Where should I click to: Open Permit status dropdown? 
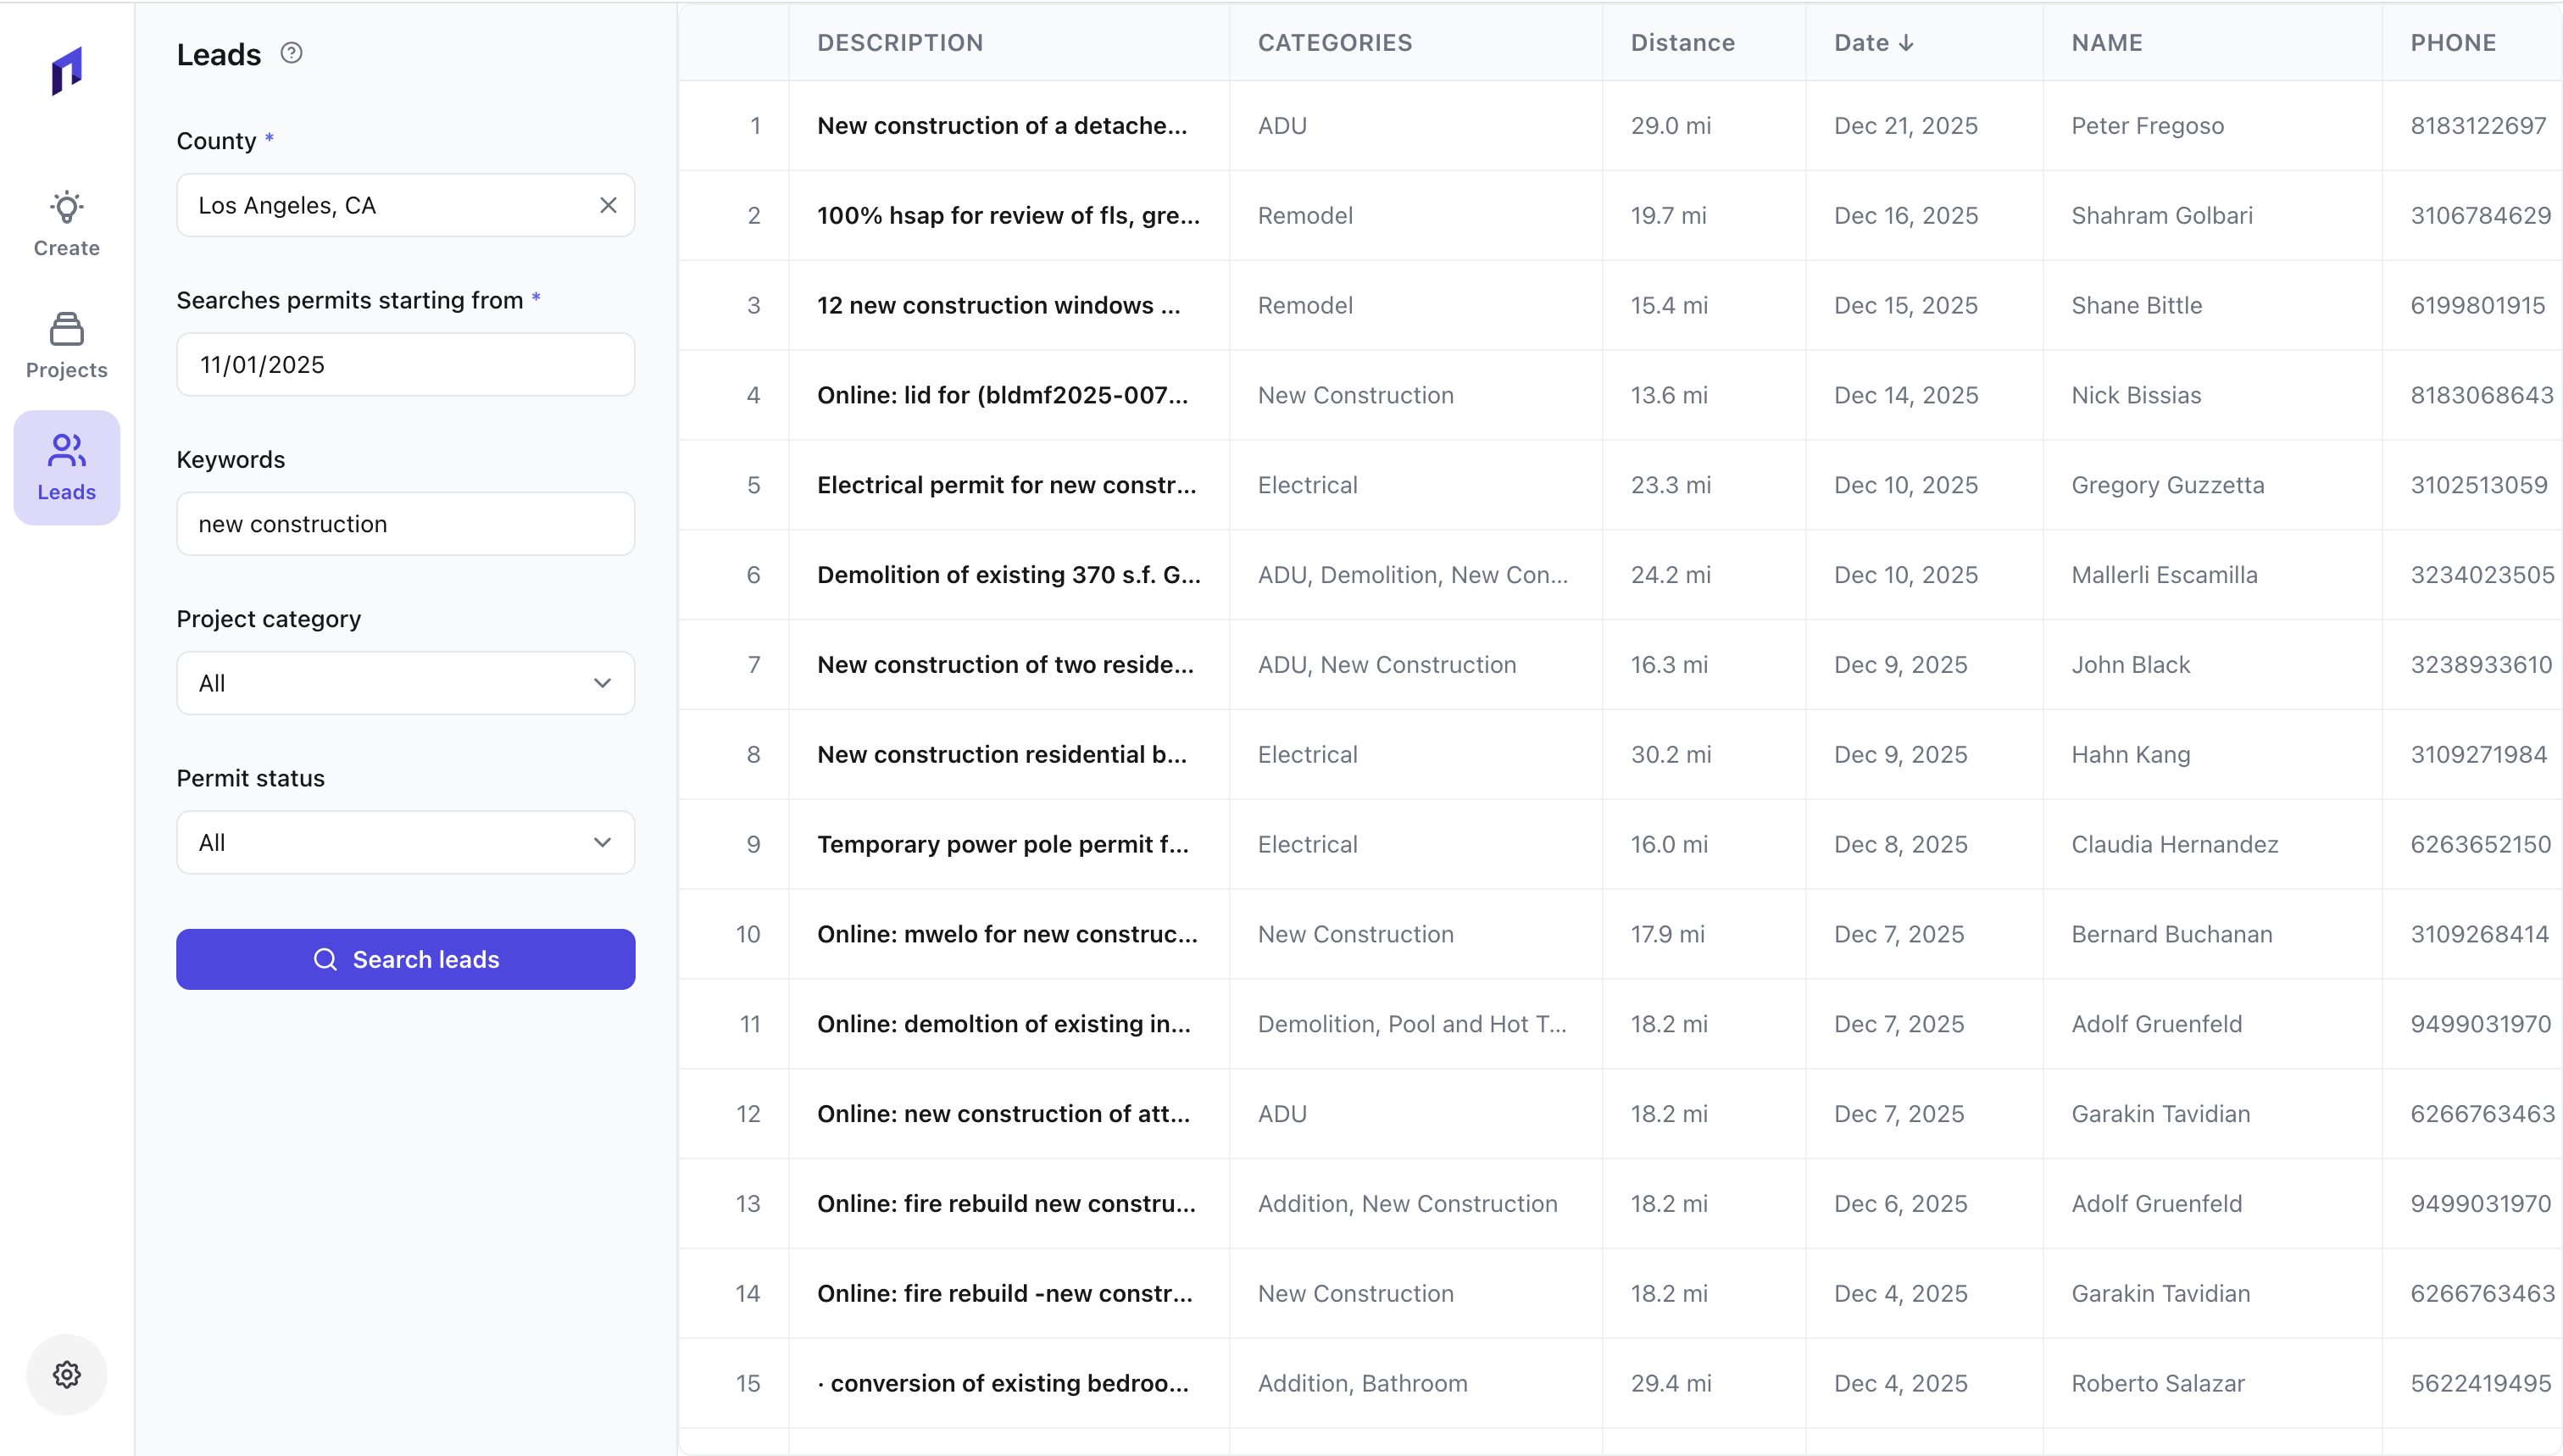[x=405, y=842]
